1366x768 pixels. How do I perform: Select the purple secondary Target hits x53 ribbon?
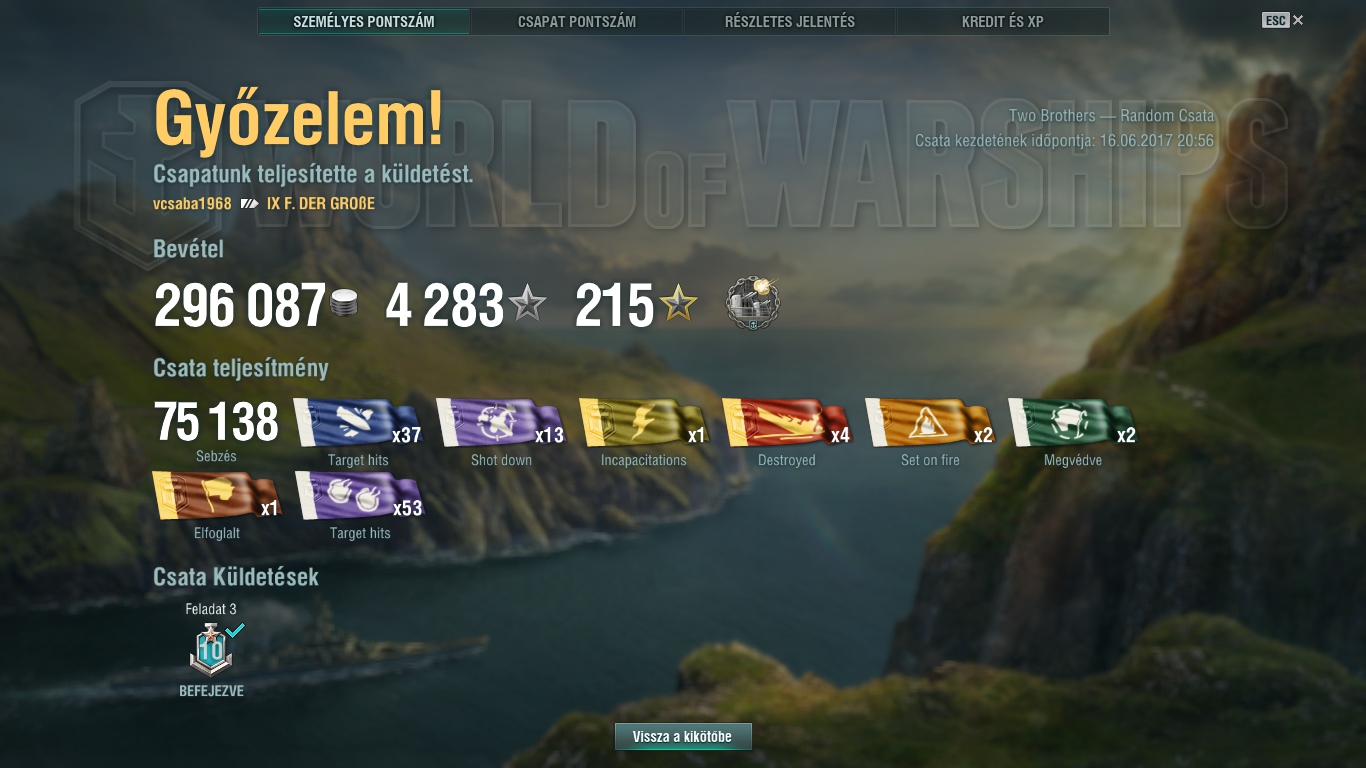360,496
